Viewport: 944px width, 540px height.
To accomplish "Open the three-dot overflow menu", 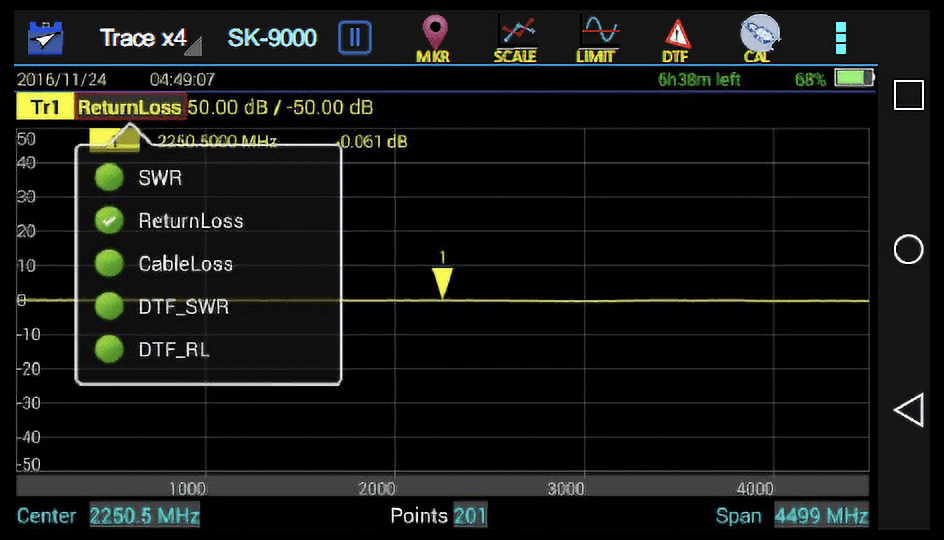I will click(x=841, y=39).
